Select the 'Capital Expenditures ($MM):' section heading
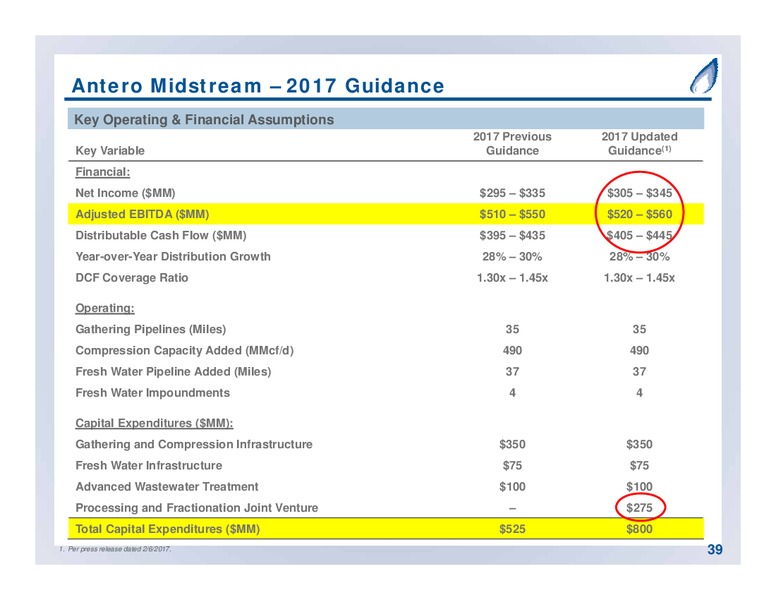Viewport: 776px width, 600px height. click(x=154, y=423)
